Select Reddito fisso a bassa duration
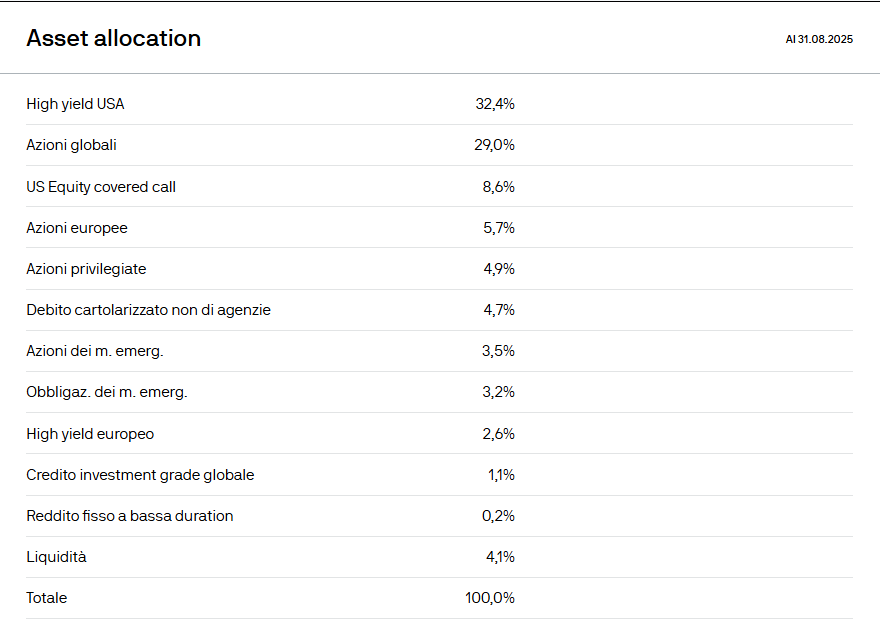The height and width of the screenshot is (625, 880). pos(129,516)
